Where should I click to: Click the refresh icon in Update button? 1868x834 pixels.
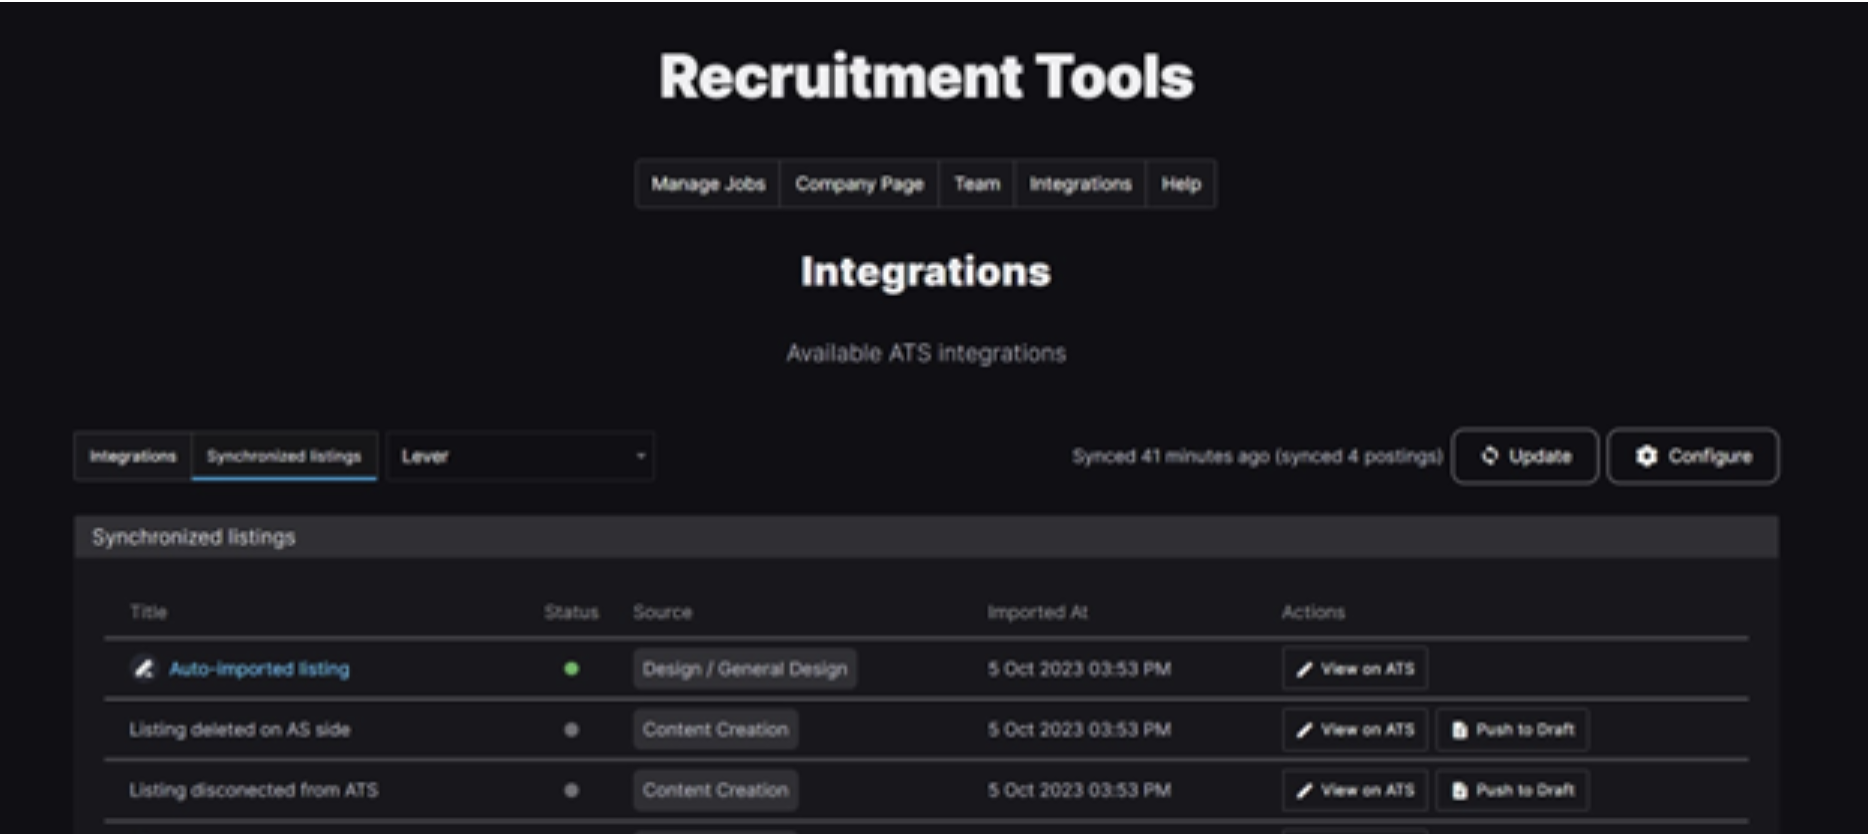click(1490, 456)
